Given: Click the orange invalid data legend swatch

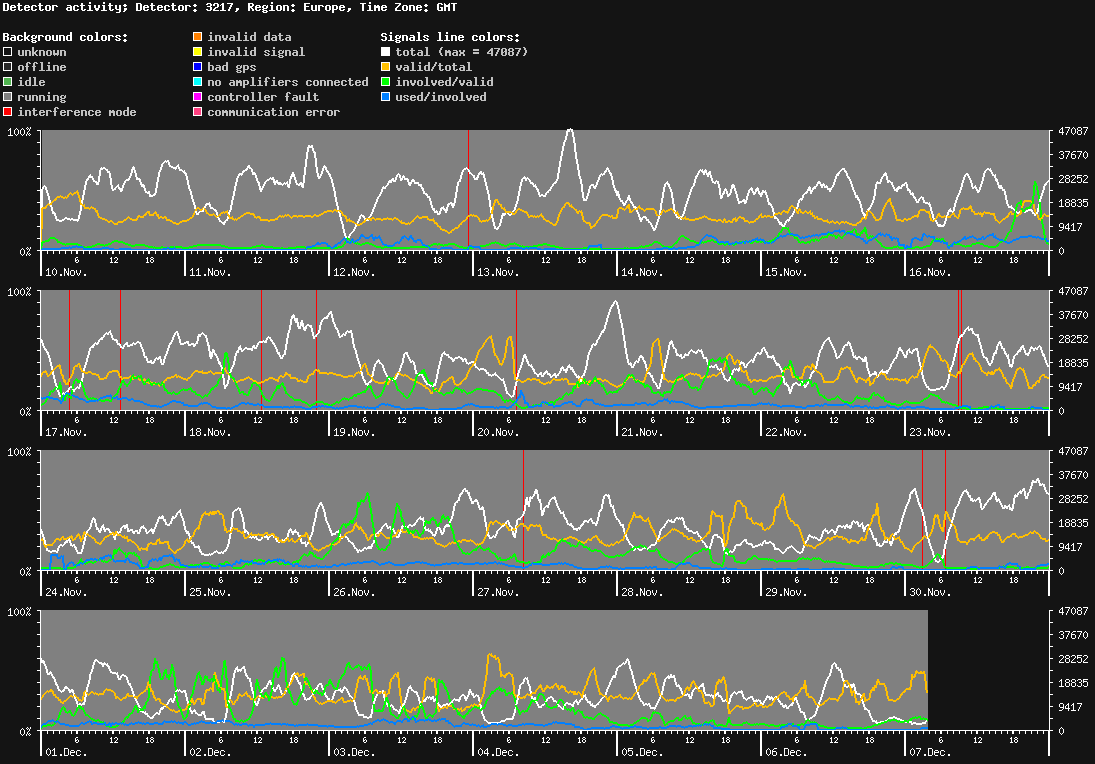Looking at the screenshot, I should click(x=198, y=37).
